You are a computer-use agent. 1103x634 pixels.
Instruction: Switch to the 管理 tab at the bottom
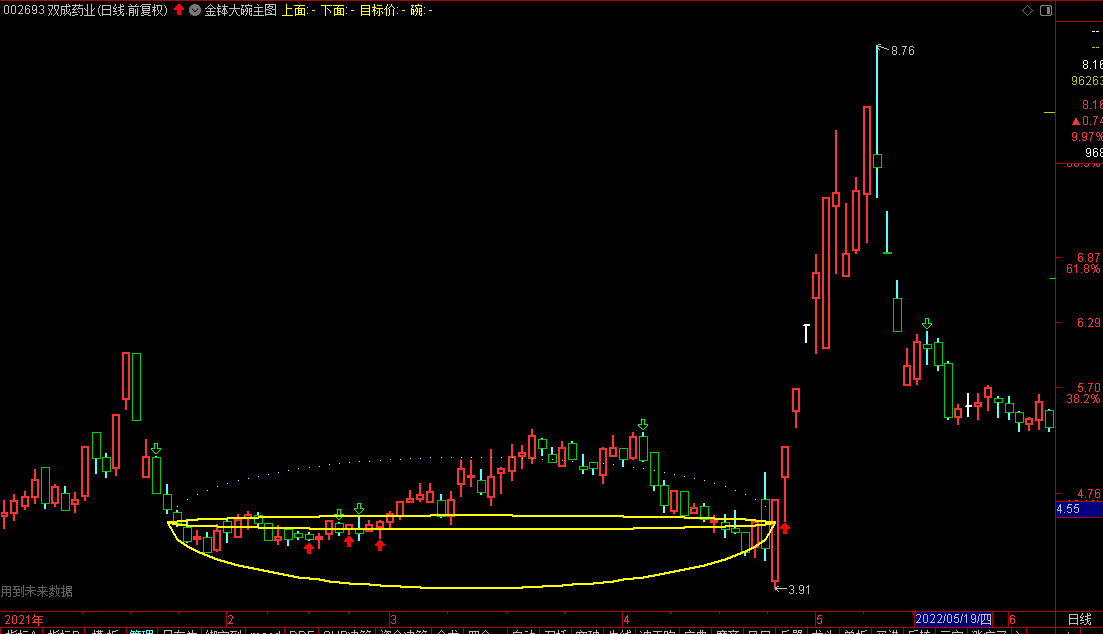click(x=141, y=631)
